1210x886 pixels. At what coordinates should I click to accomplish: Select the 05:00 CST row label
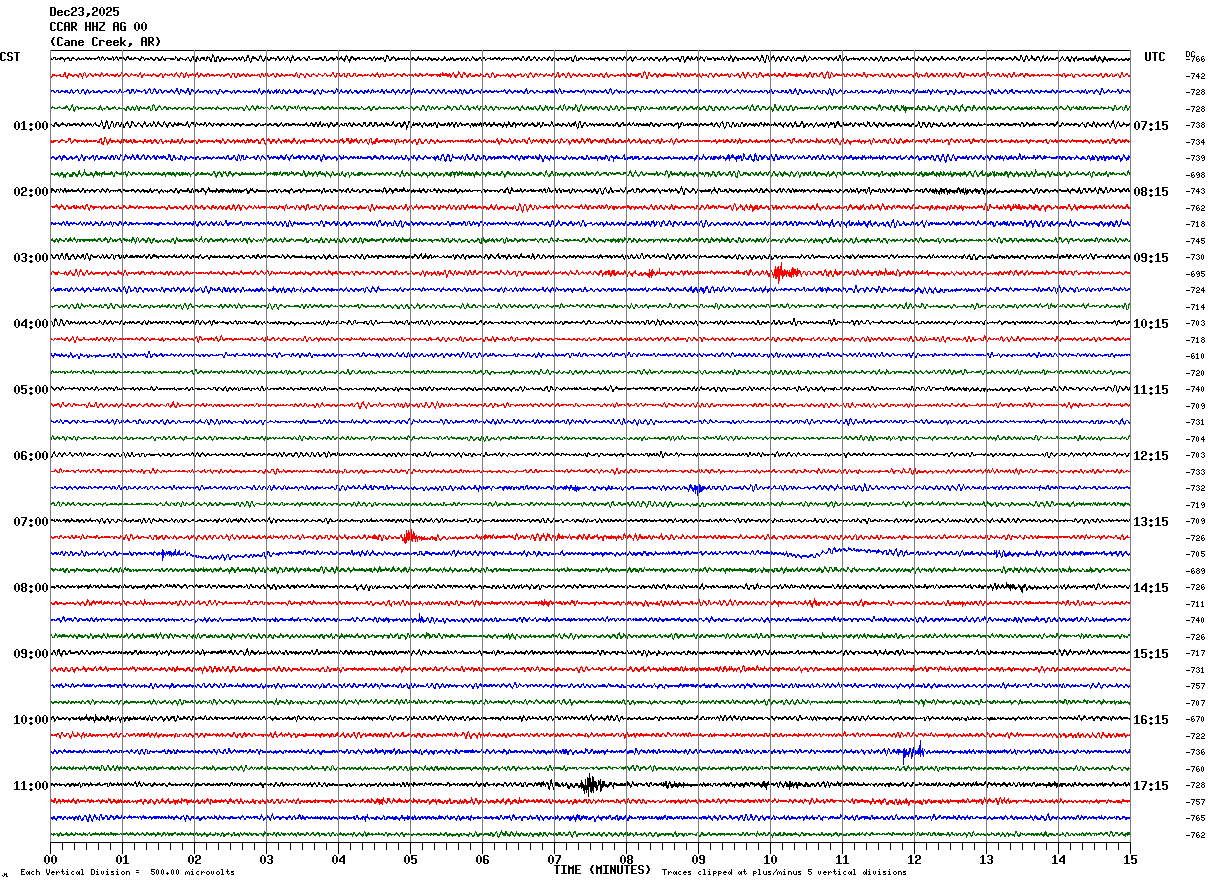point(31,390)
